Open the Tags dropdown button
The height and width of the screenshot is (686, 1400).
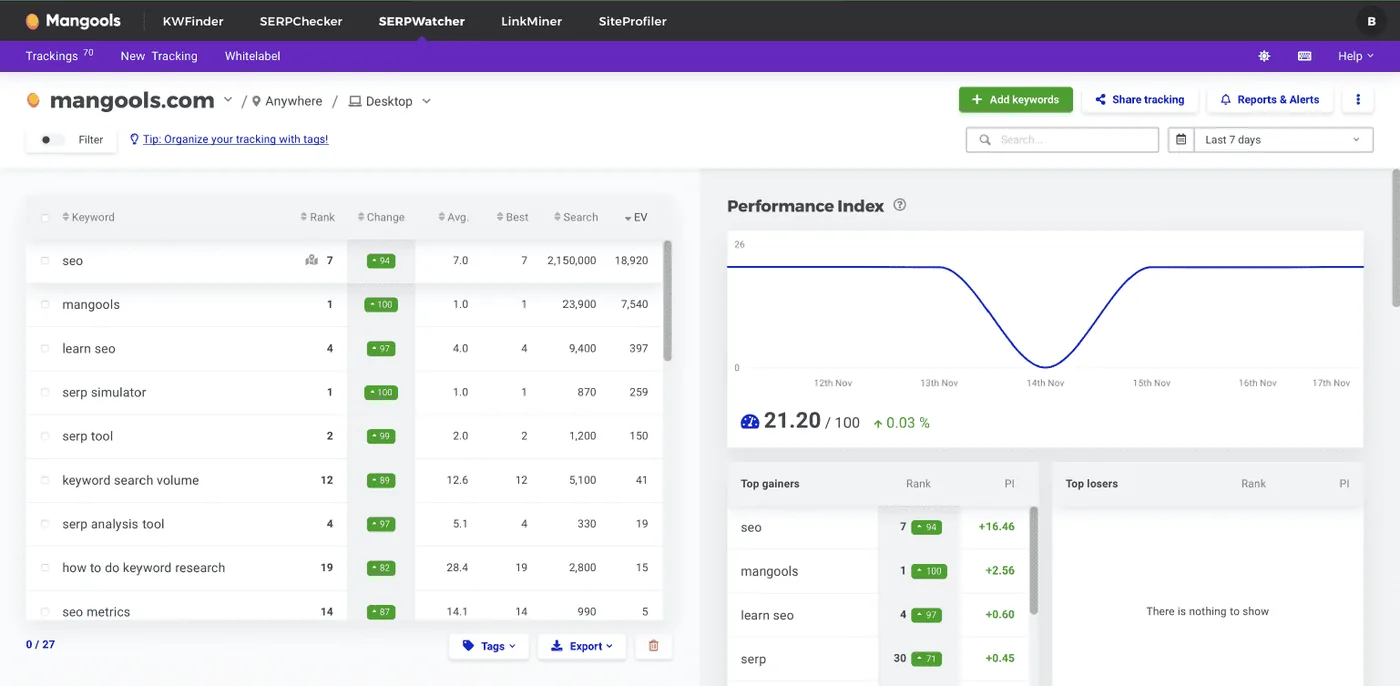tap(489, 646)
